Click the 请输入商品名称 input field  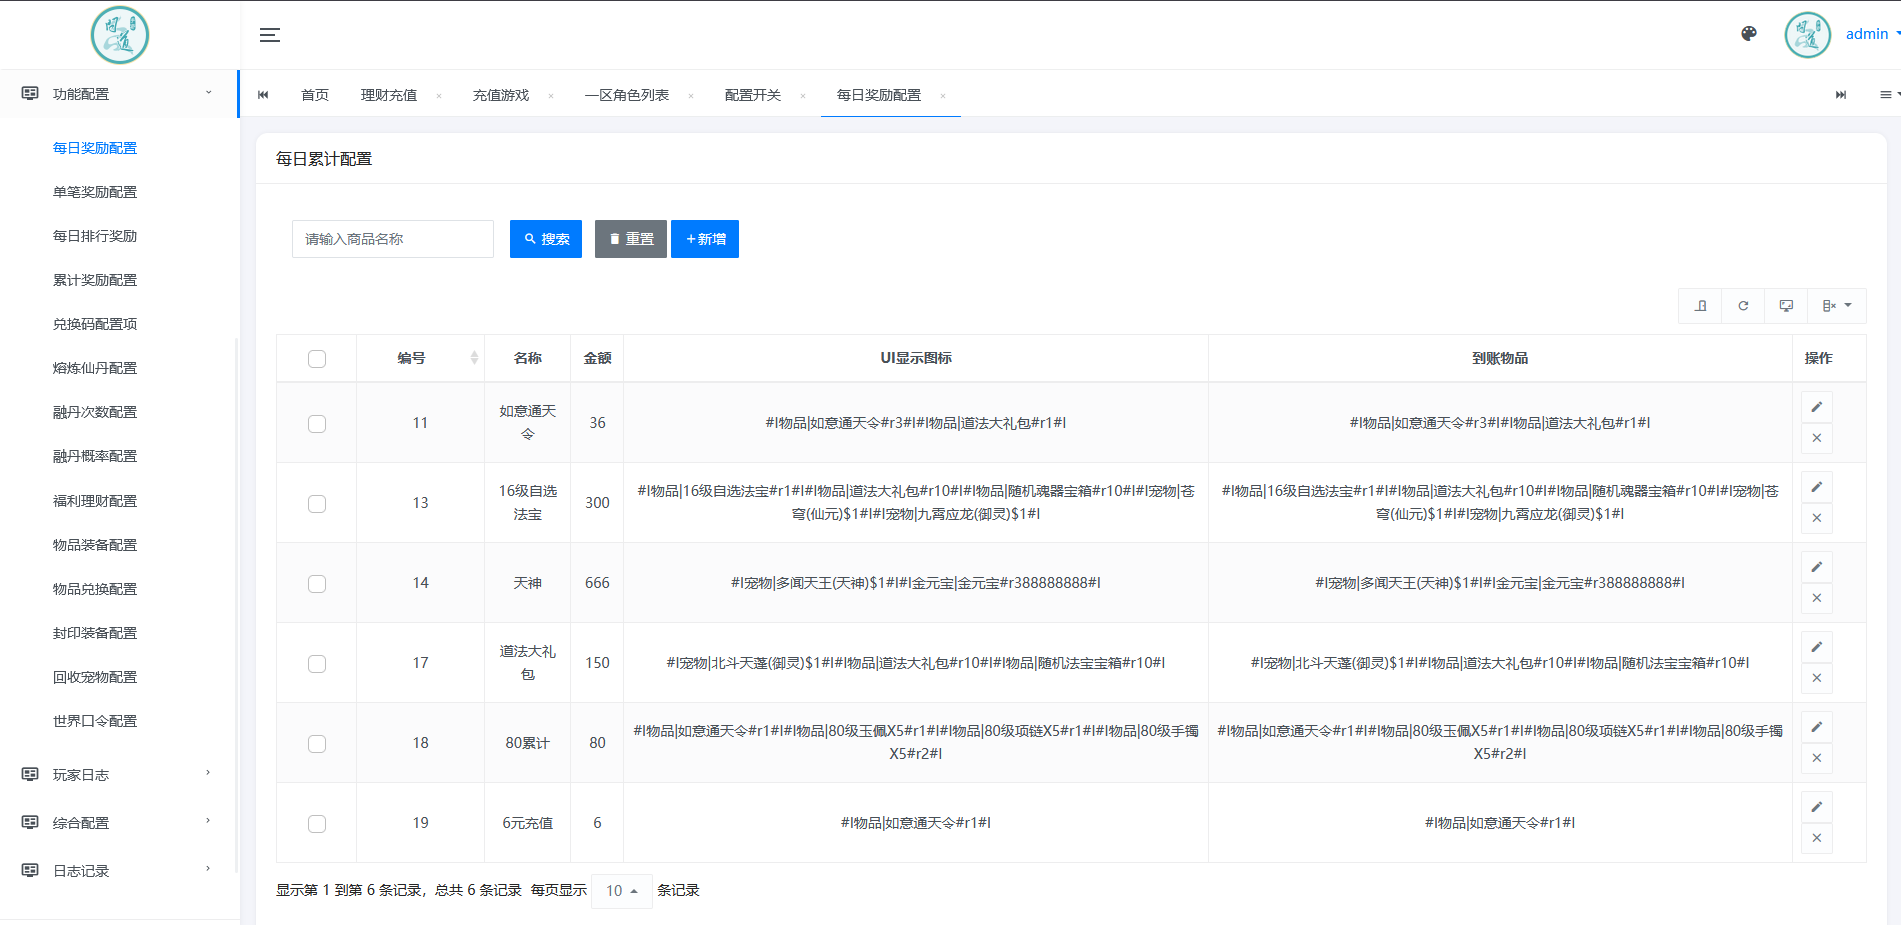(x=392, y=238)
